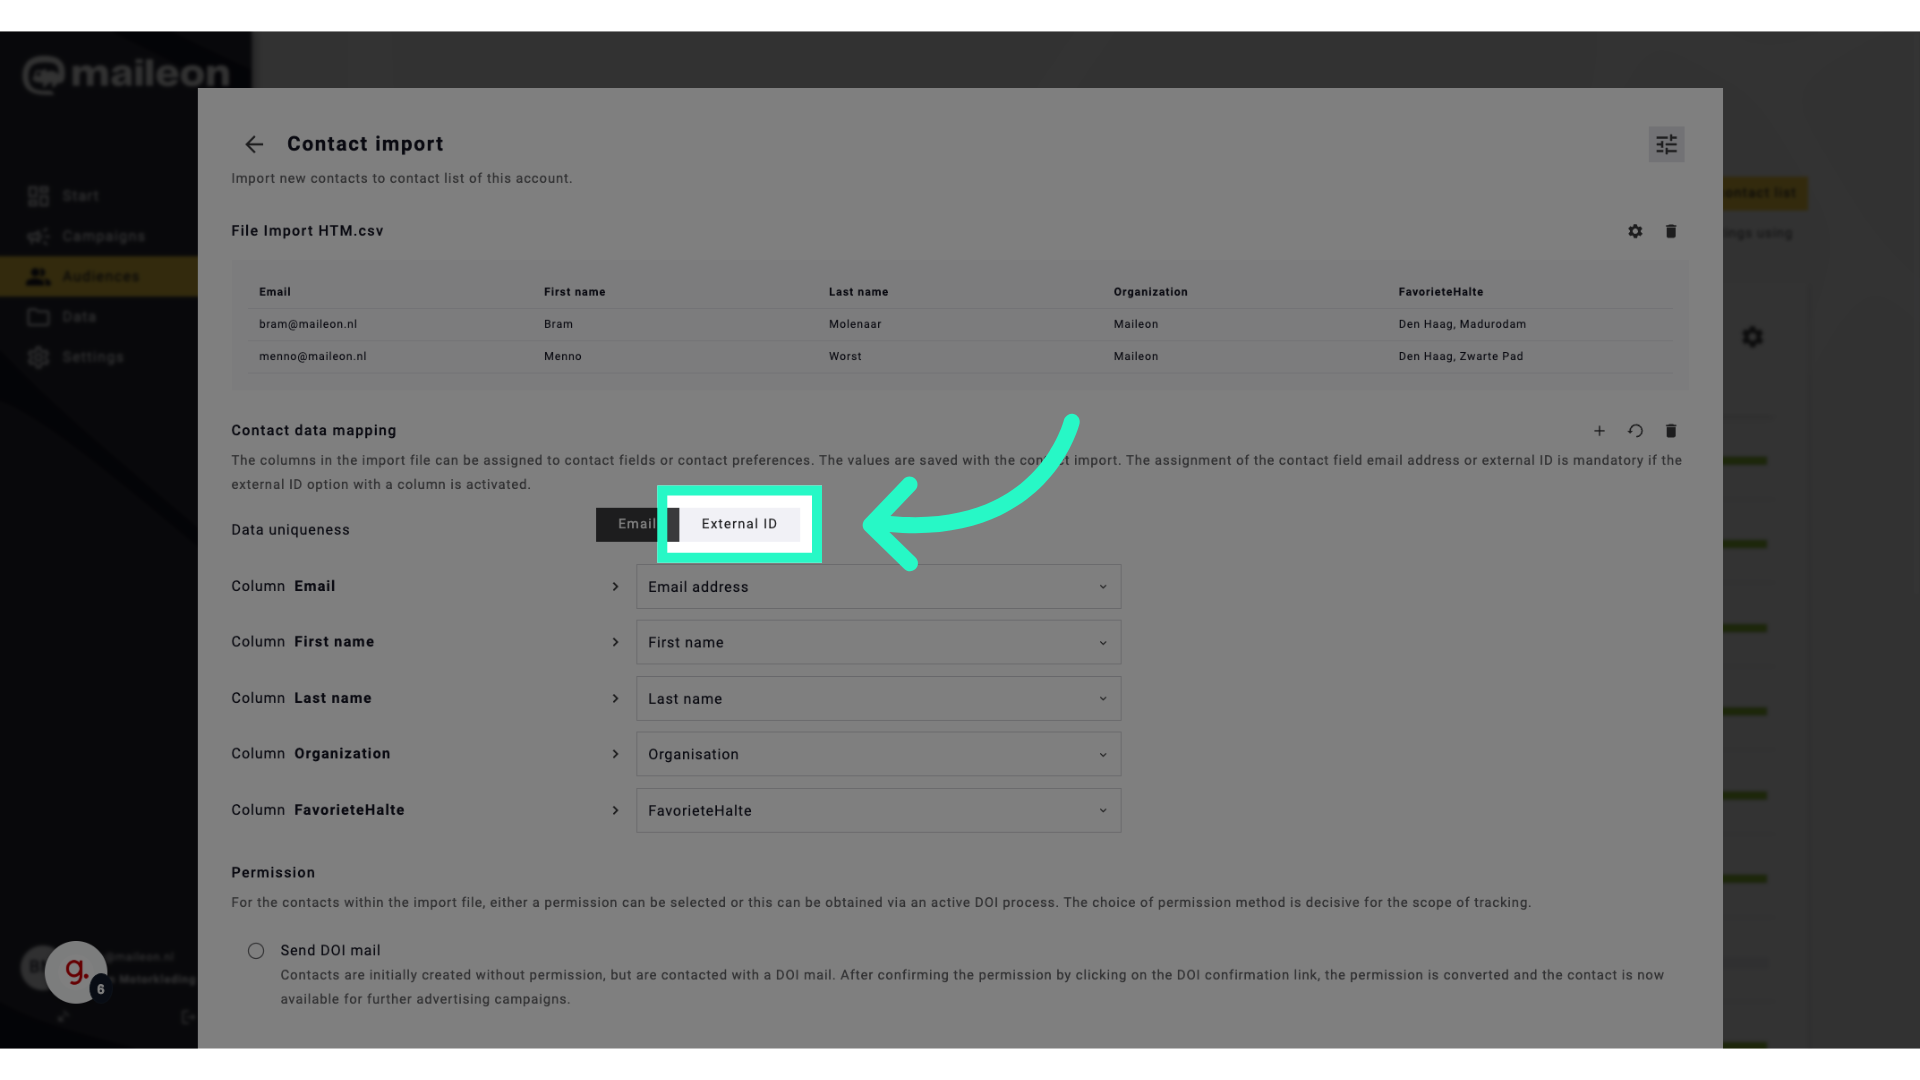Open the Audiences menu label
1920x1080 pixels.
[x=101, y=276]
